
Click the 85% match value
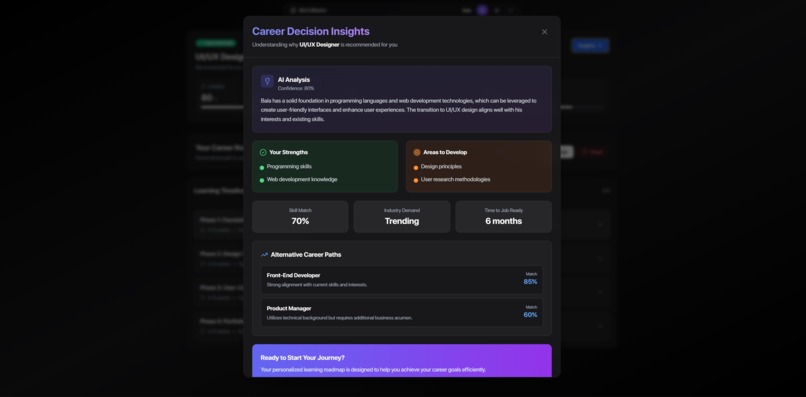(x=530, y=282)
